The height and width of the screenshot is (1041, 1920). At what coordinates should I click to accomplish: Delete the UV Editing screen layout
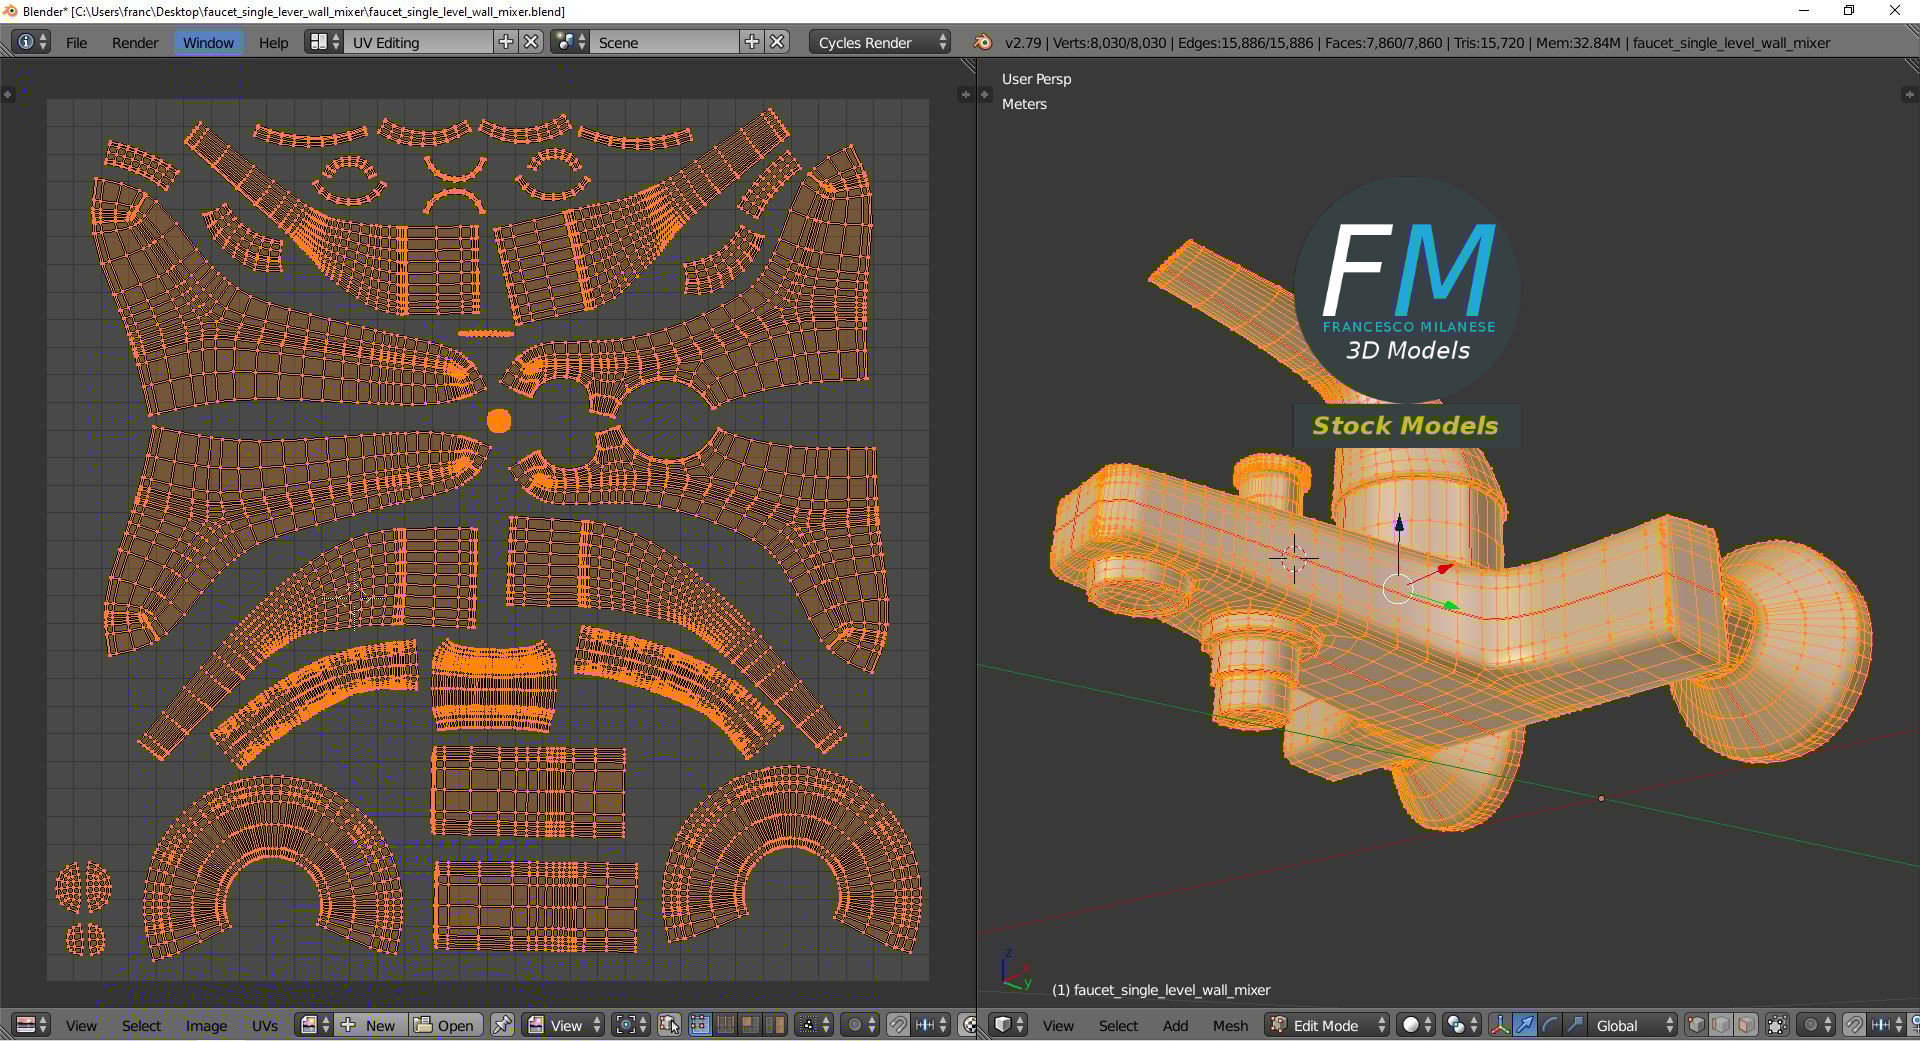[532, 42]
